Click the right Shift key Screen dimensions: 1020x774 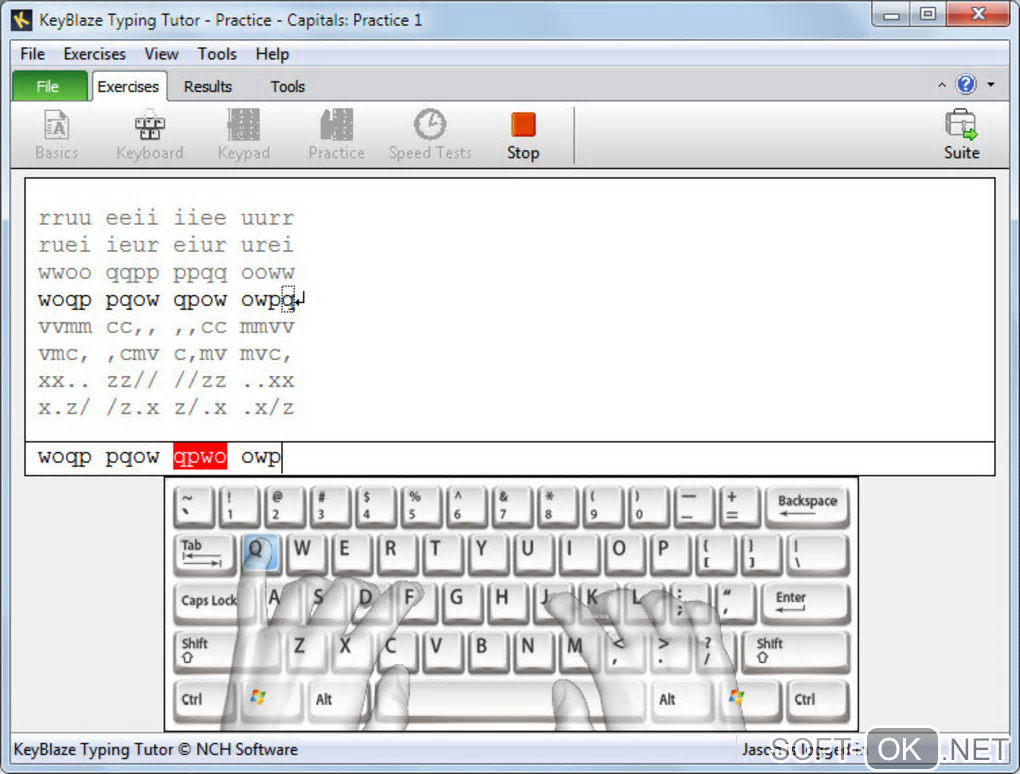[x=795, y=652]
